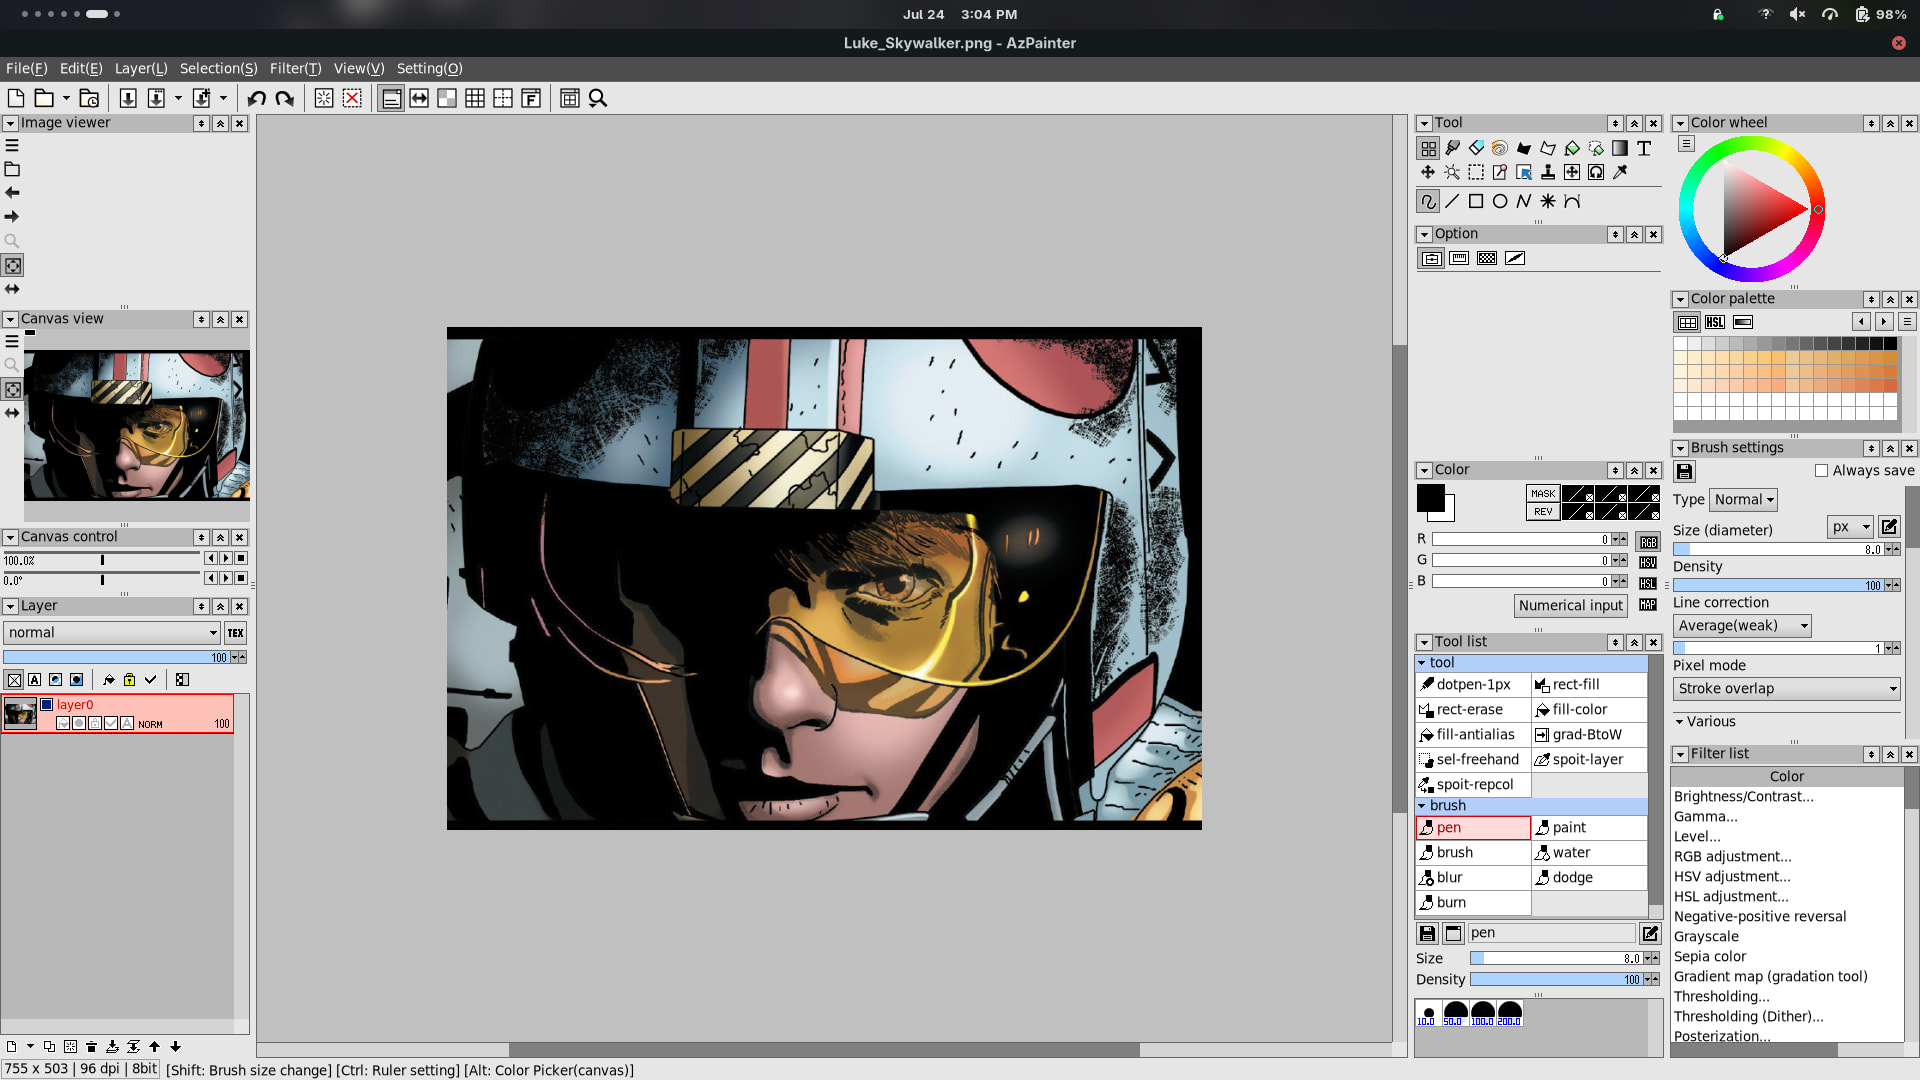Open Brightness/Contrast filter

(1743, 797)
